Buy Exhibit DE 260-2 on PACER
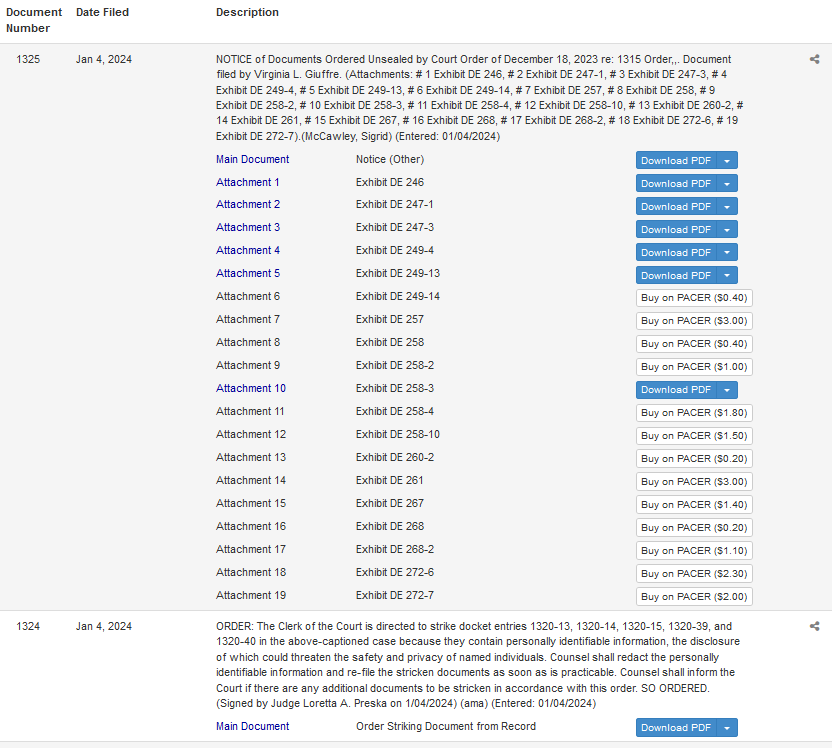The height and width of the screenshot is (748, 837). [694, 459]
